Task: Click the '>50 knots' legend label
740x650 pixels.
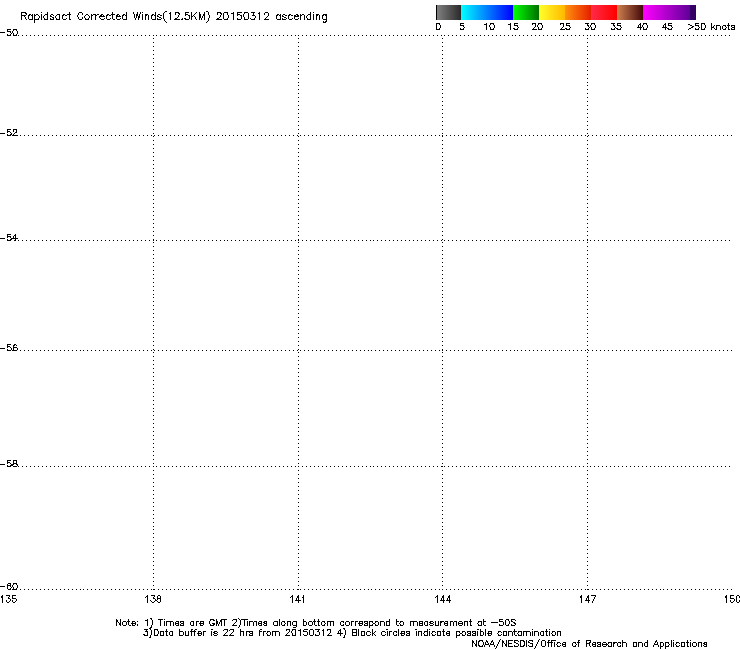Action: pyautogui.click(x=711, y=27)
